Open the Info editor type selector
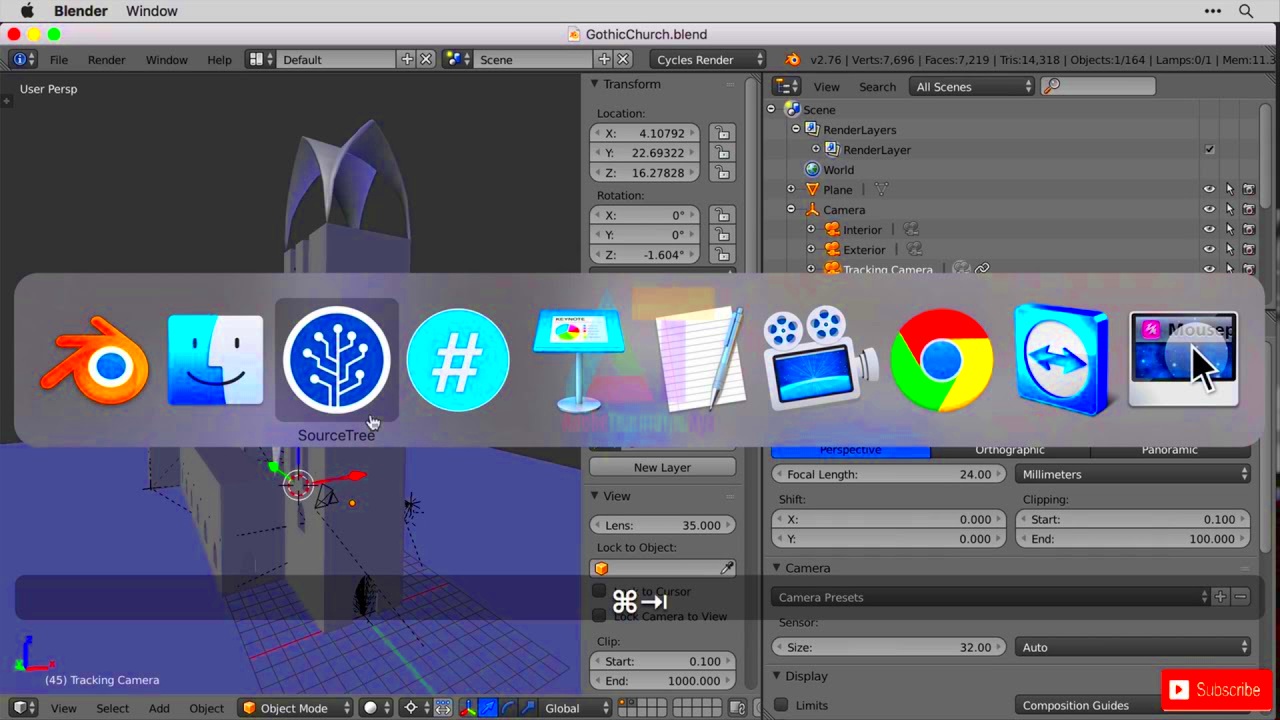The height and width of the screenshot is (720, 1280). [24, 59]
